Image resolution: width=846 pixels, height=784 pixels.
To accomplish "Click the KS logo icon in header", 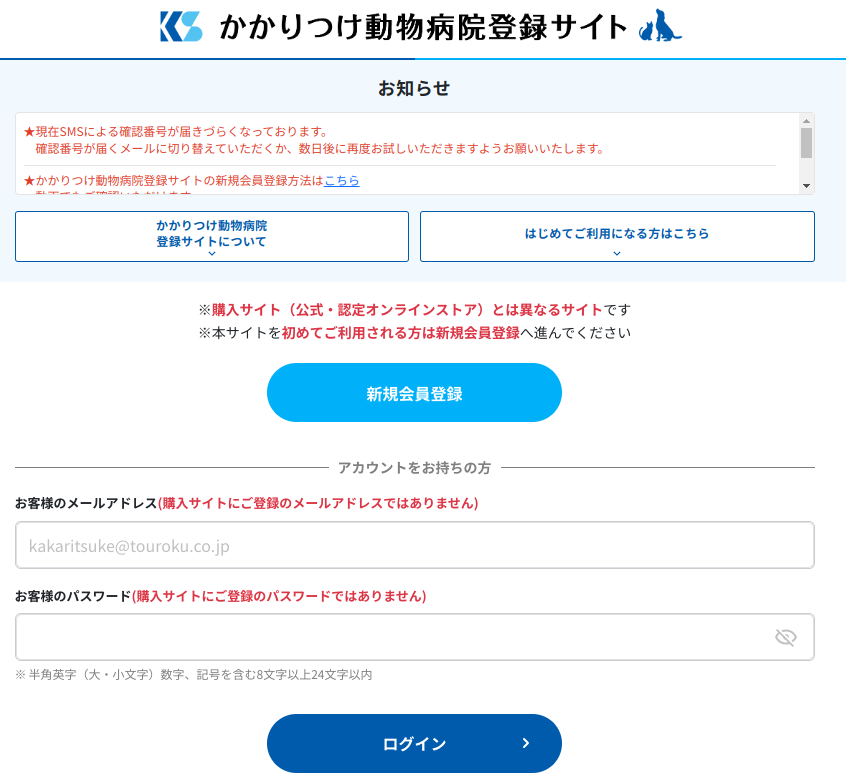I will (181, 27).
